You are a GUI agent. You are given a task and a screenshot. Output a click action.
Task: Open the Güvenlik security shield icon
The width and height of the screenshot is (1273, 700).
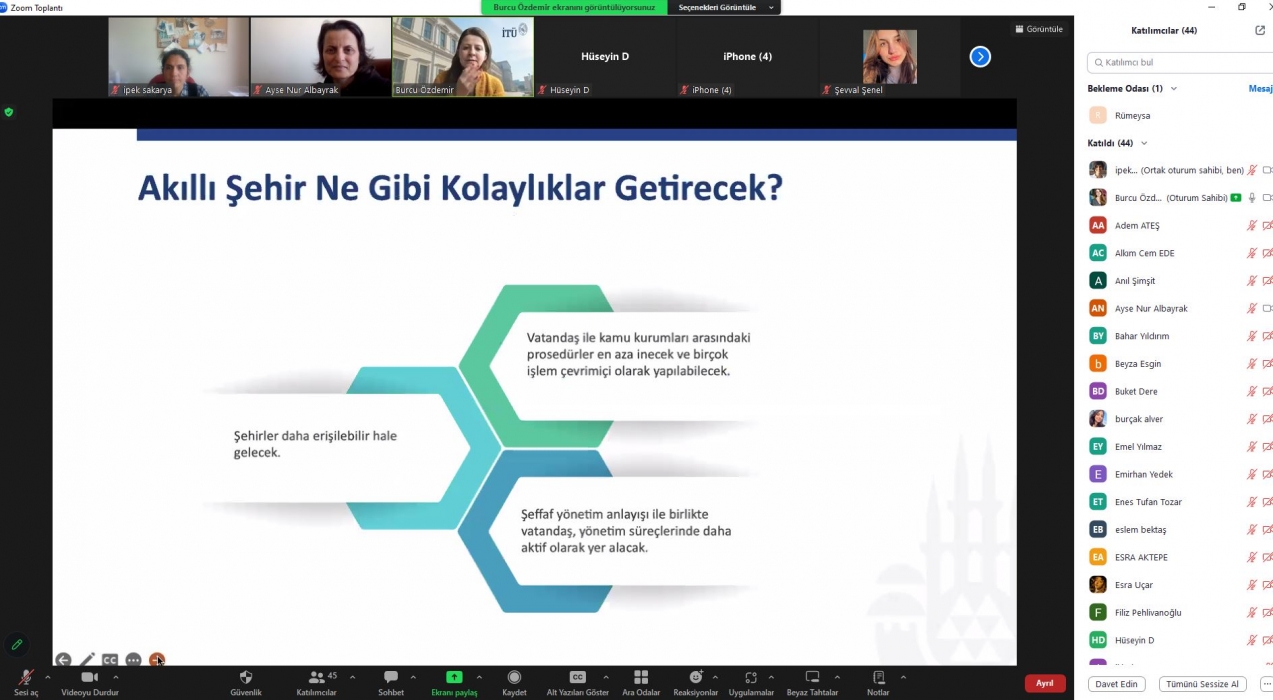[246, 678]
